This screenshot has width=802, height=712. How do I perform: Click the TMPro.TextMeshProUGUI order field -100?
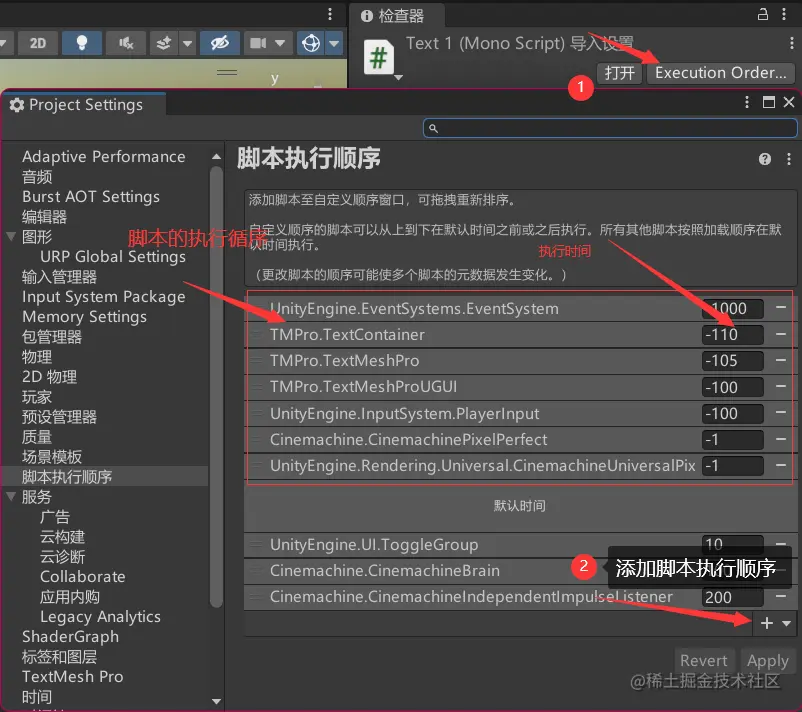tap(732, 387)
